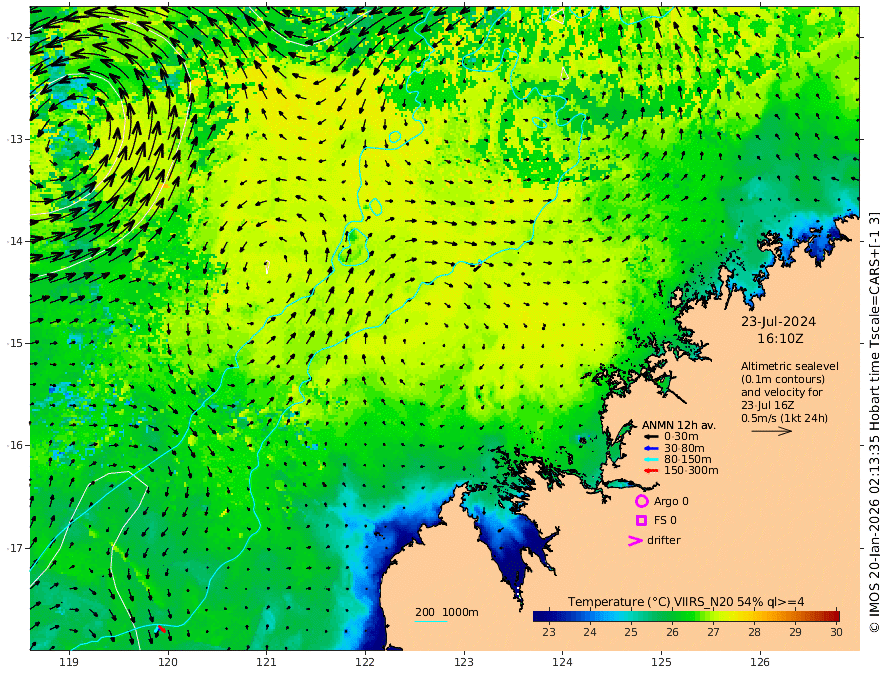Click the cyan 200m contour legend line
The height and width of the screenshot is (680, 880).
(431, 621)
